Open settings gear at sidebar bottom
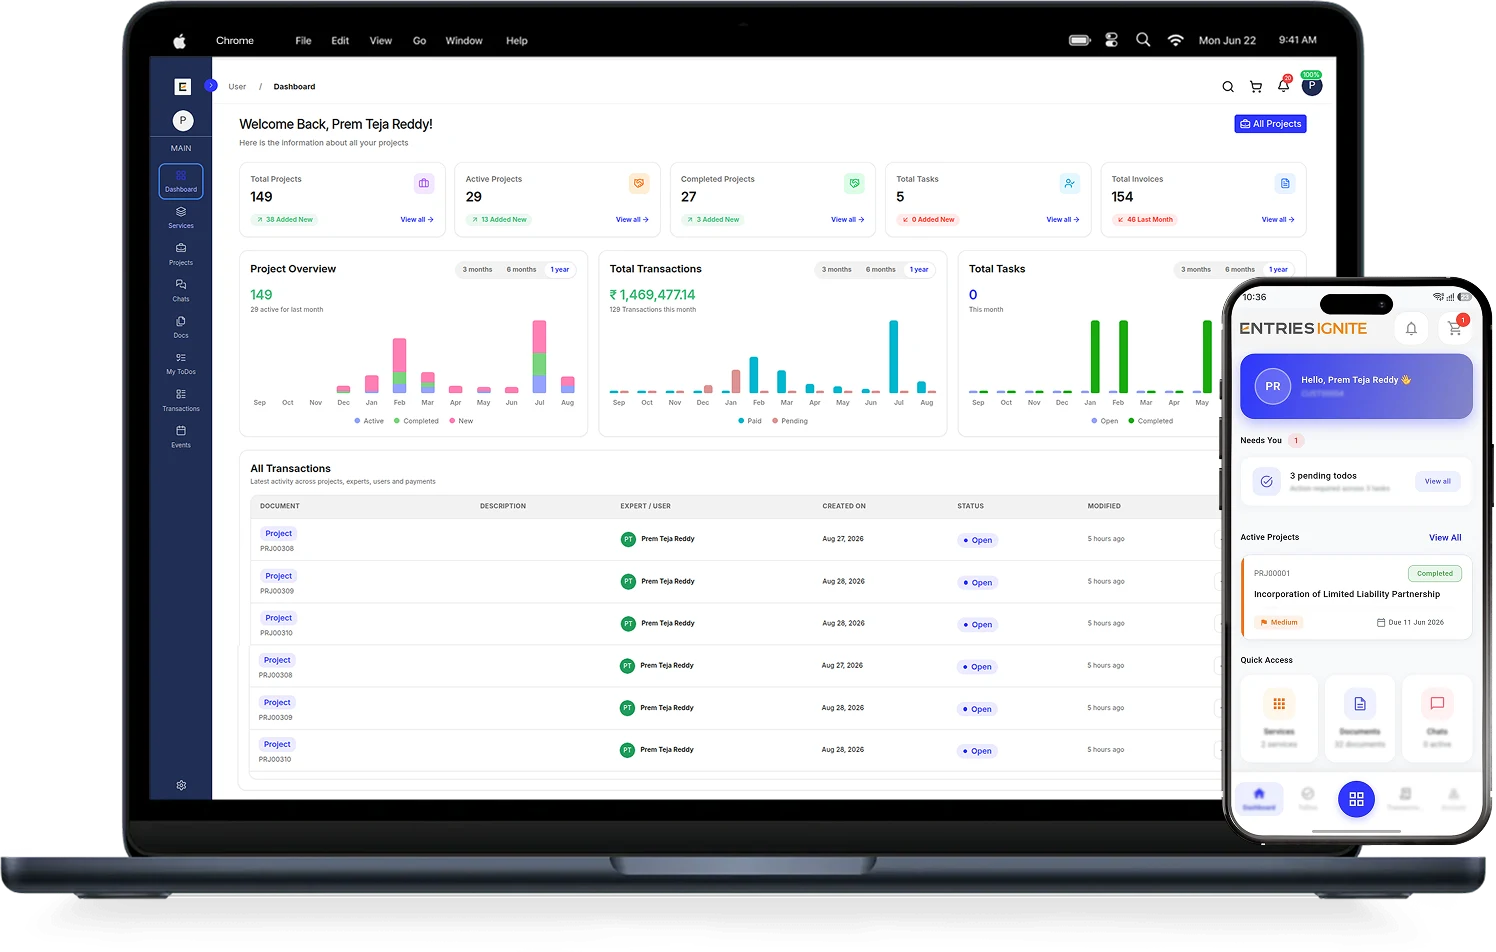This screenshot has width=1496, height=952. 181,785
